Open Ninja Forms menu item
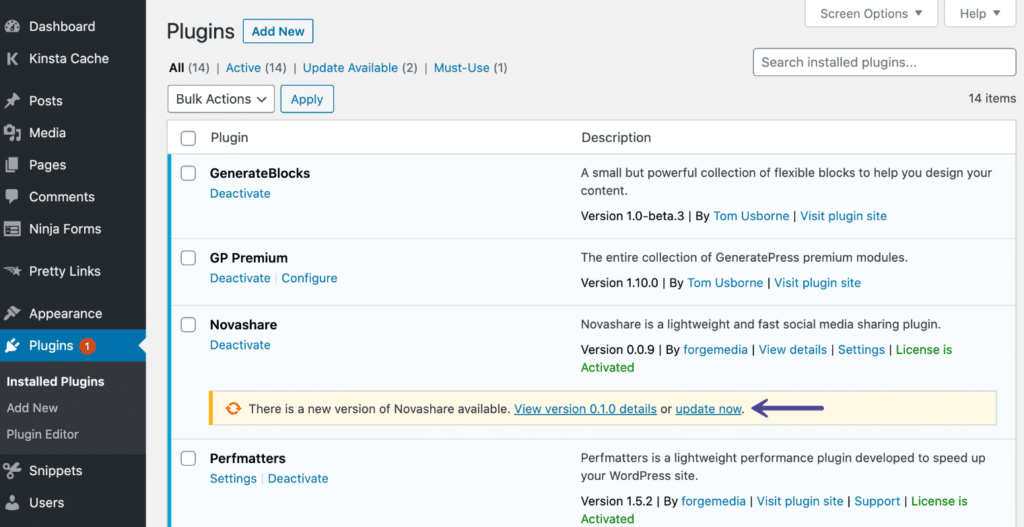Image resolution: width=1024 pixels, height=527 pixels. [x=65, y=229]
